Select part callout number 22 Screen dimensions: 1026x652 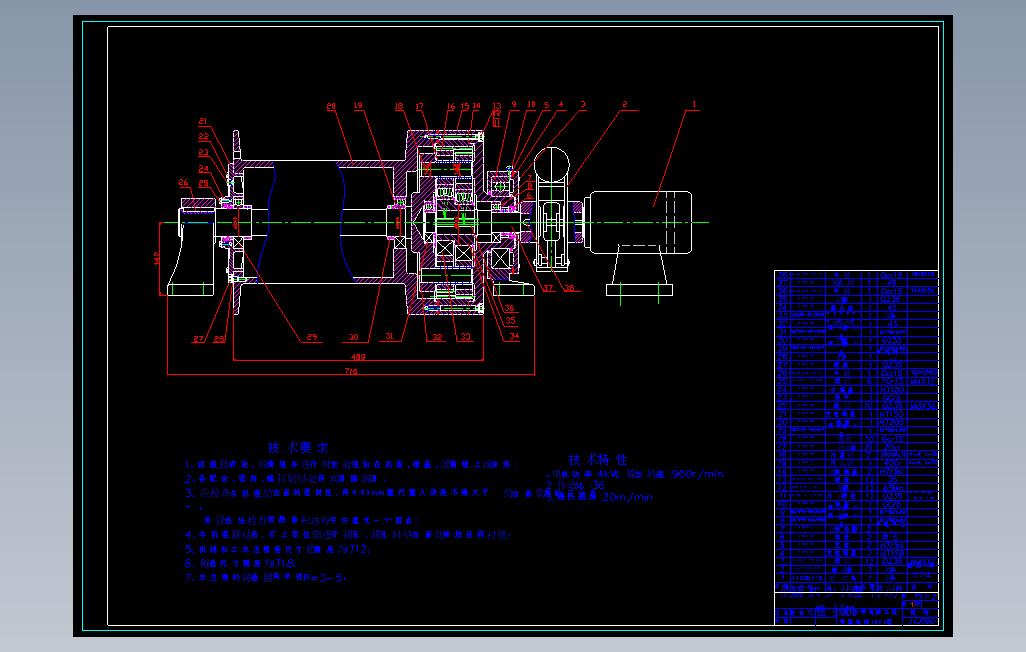tap(203, 137)
